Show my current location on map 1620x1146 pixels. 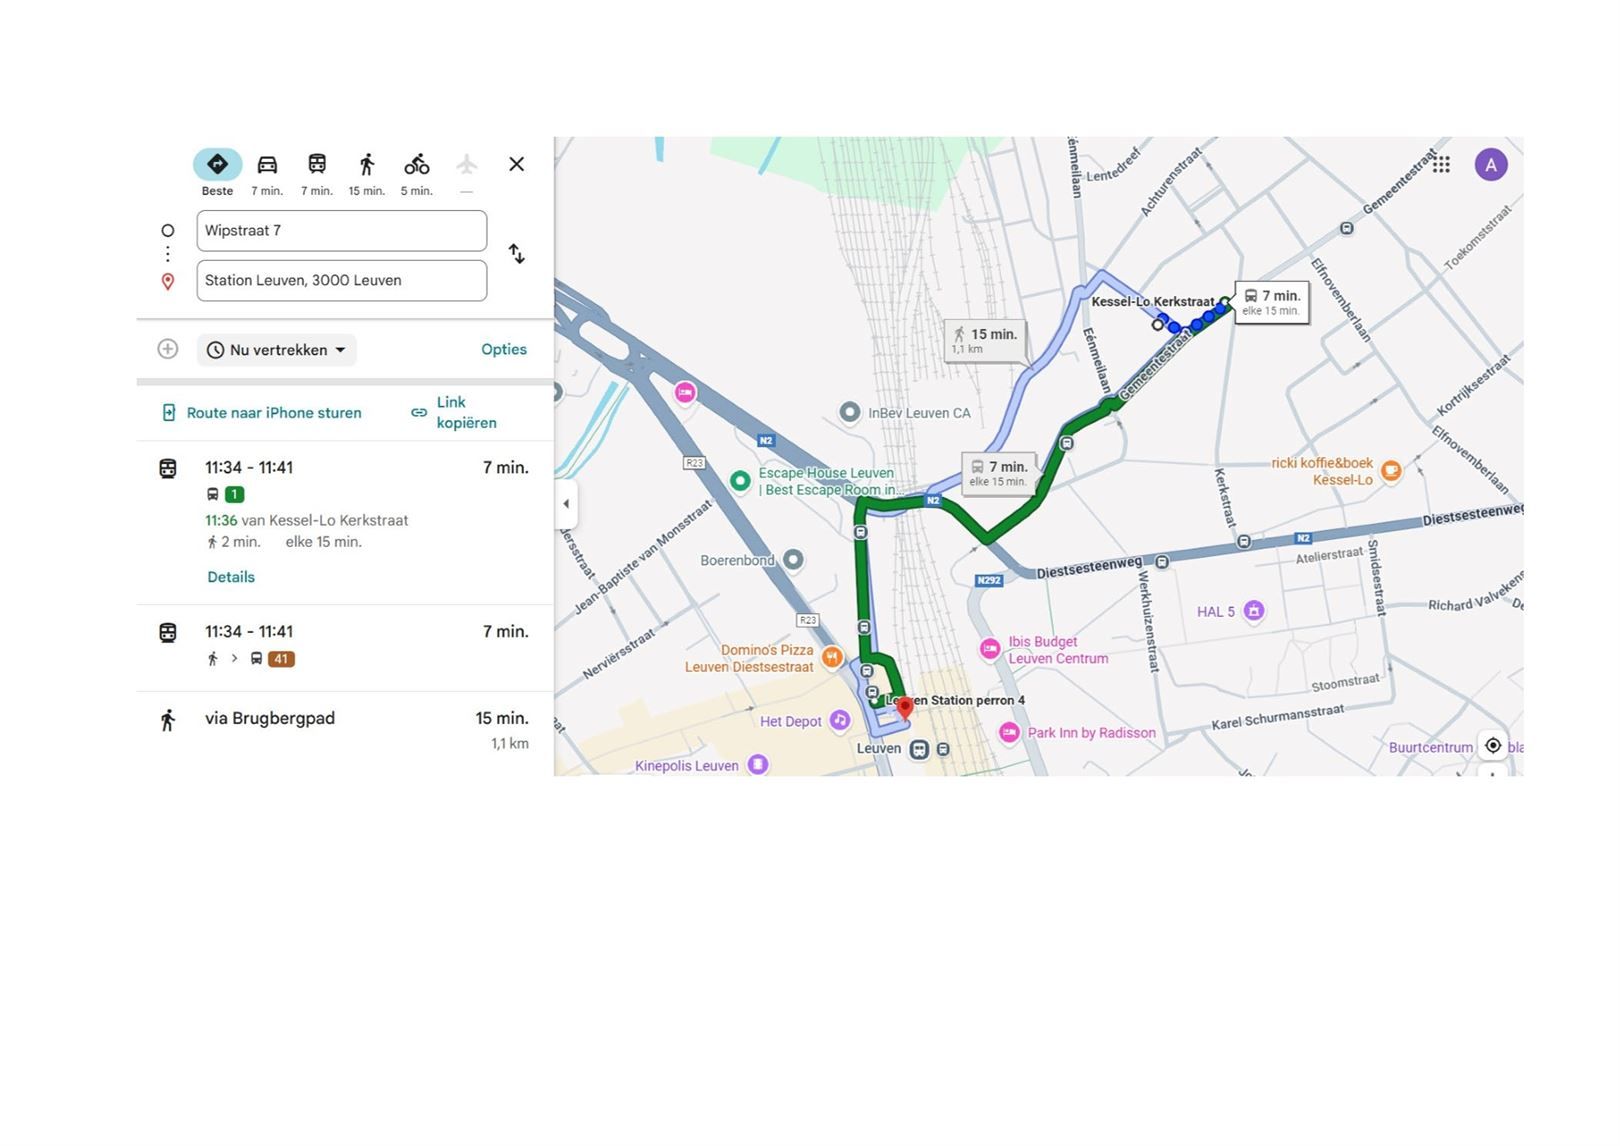click(x=1492, y=746)
